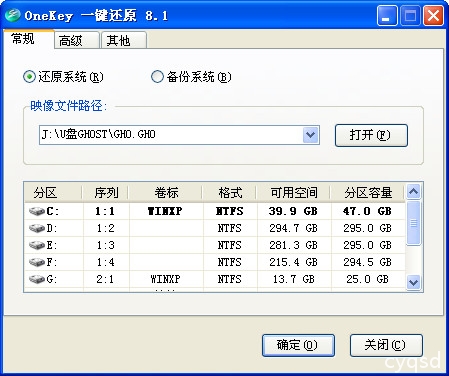Screen dimensions: 449x376
Task: Click the 打开(F) open button
Action: pyautogui.click(x=371, y=135)
